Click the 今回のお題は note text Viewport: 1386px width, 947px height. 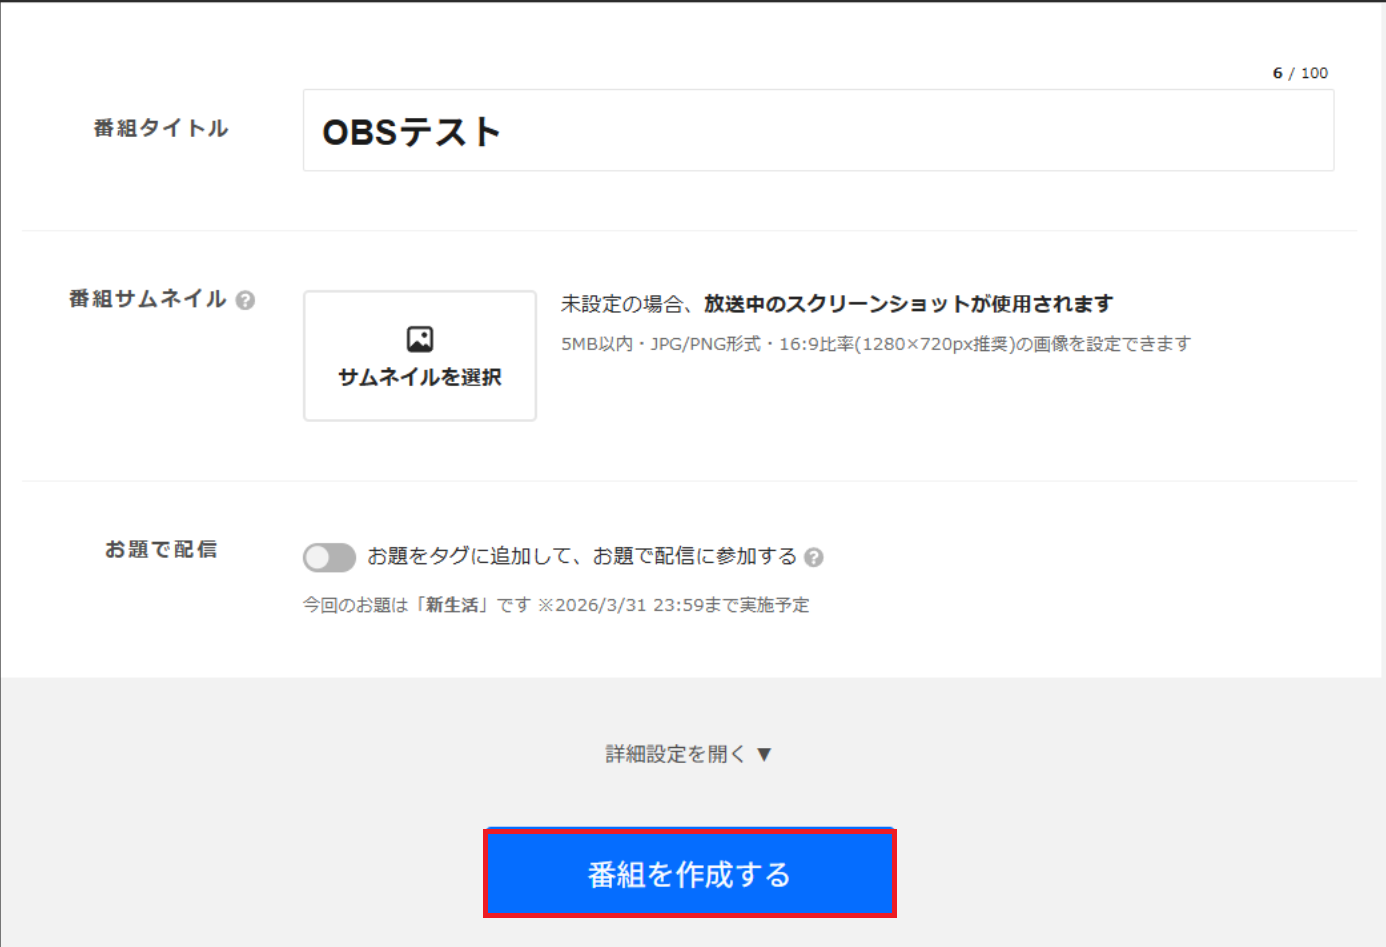coord(356,605)
